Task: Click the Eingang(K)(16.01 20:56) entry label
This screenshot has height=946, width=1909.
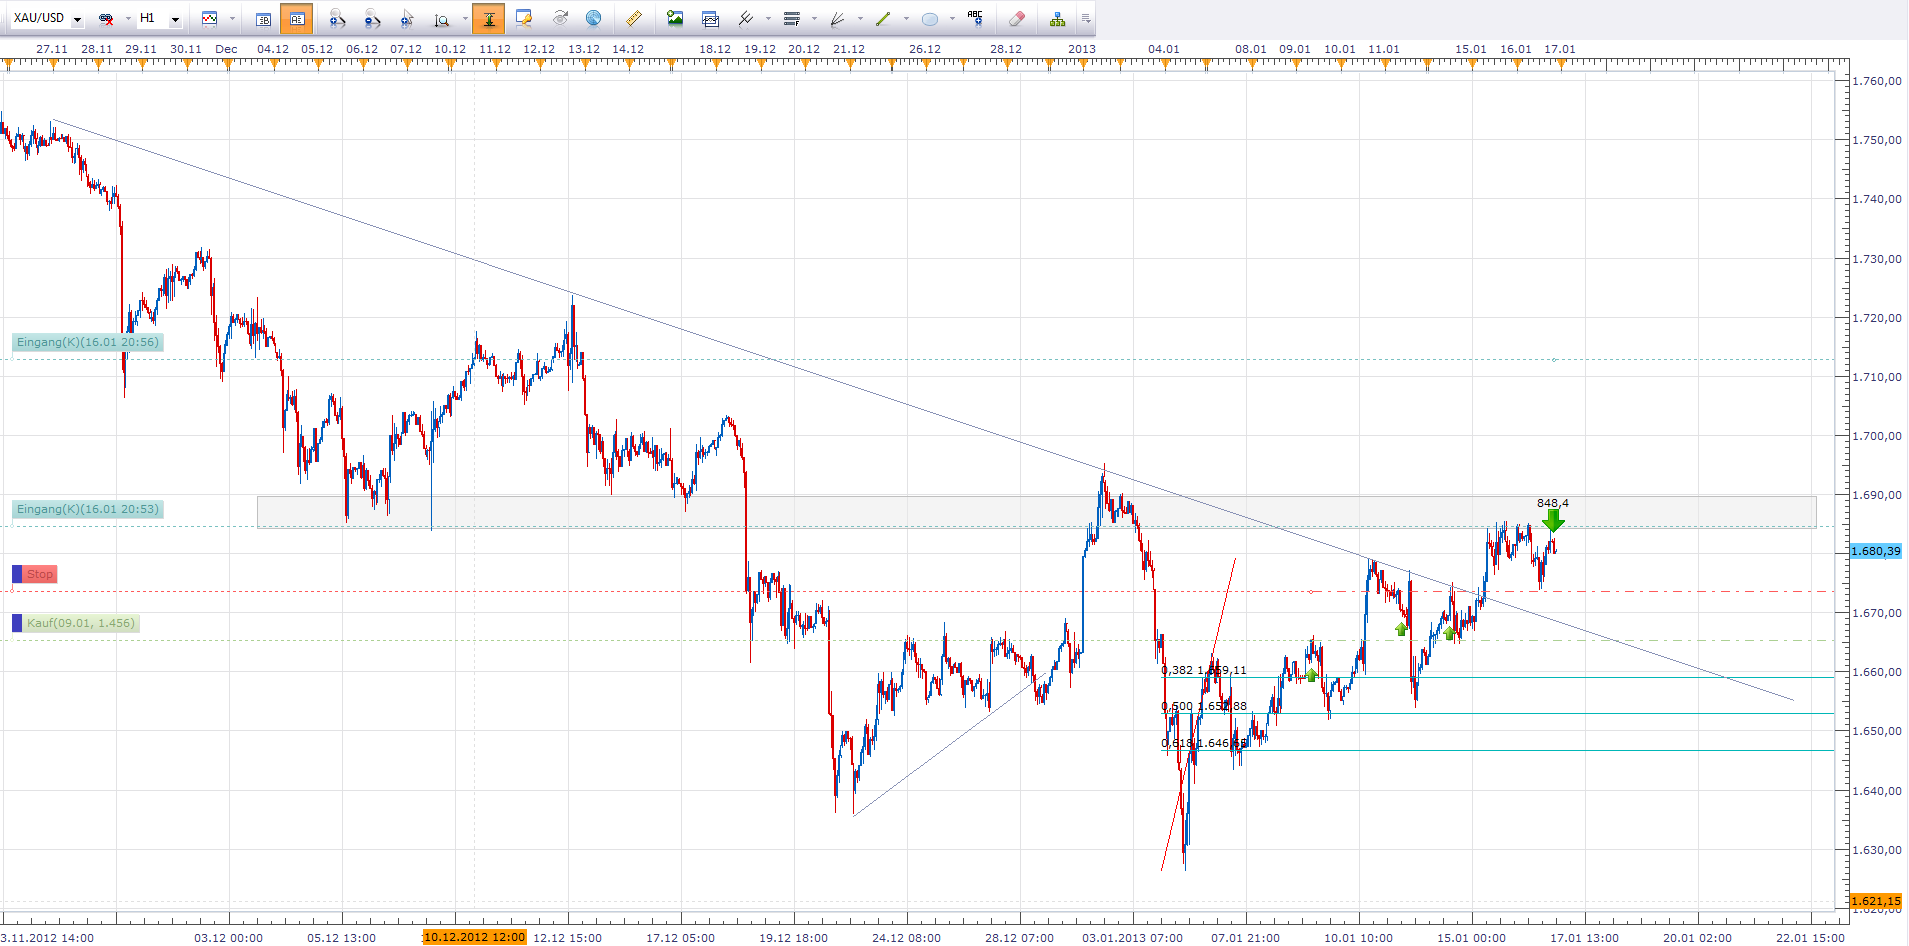Action: pos(87,342)
